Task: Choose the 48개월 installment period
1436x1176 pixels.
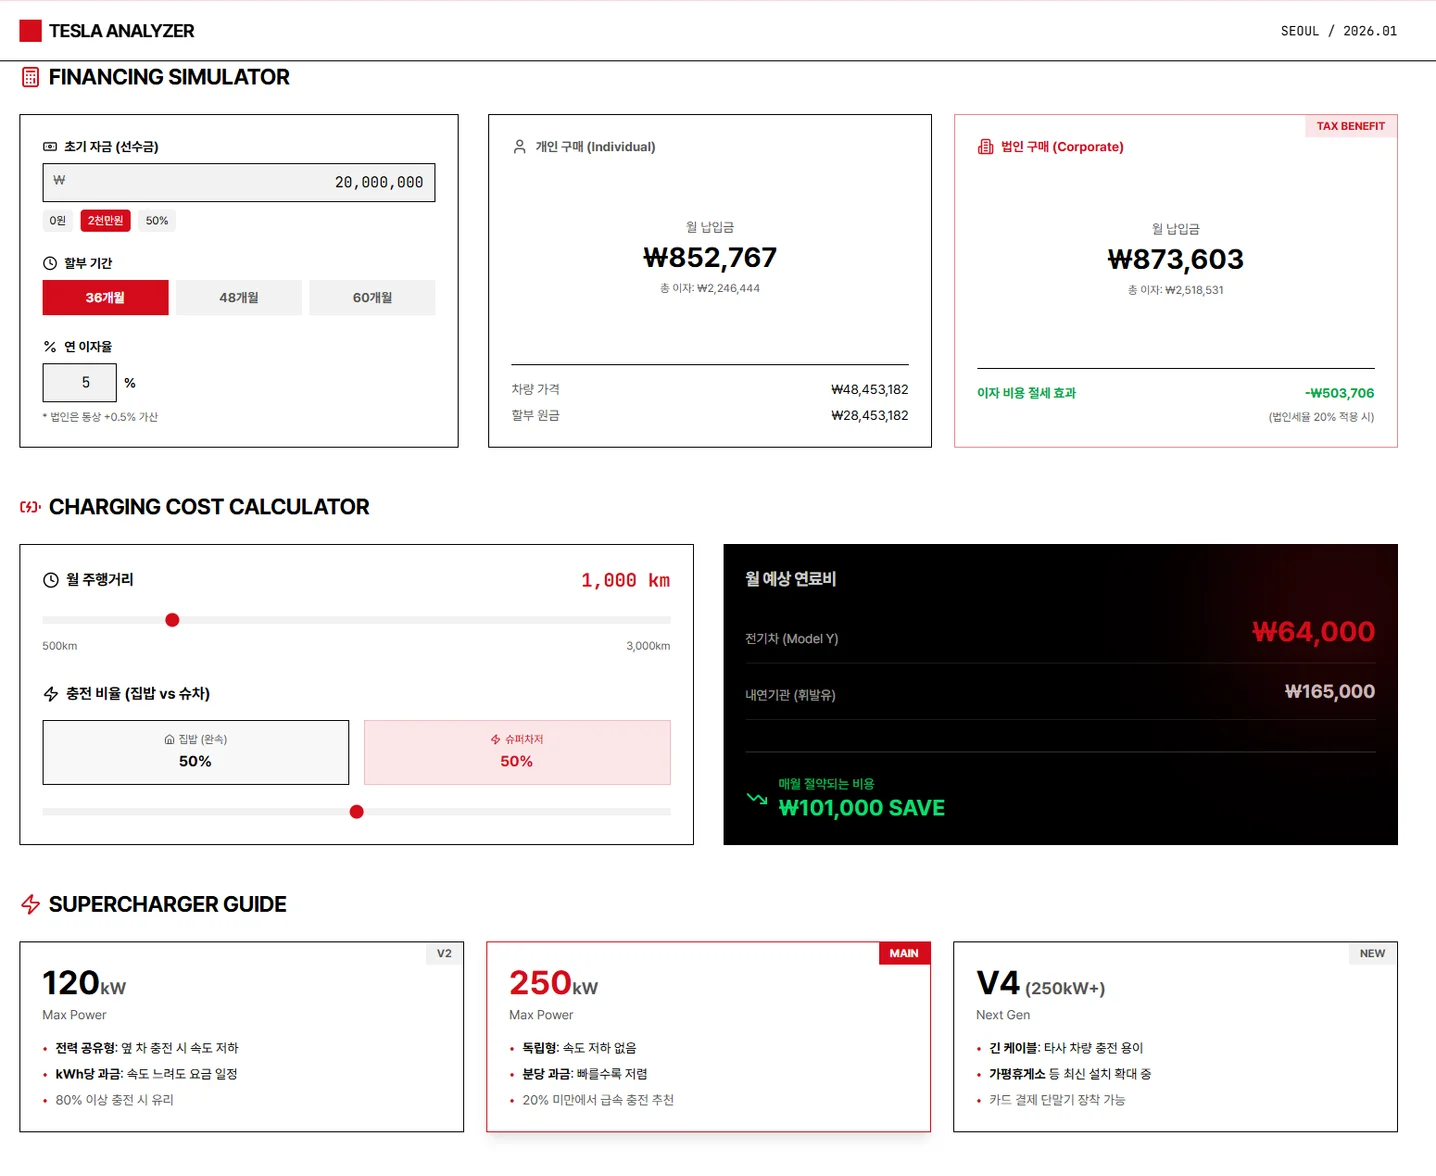Action: coord(239,298)
